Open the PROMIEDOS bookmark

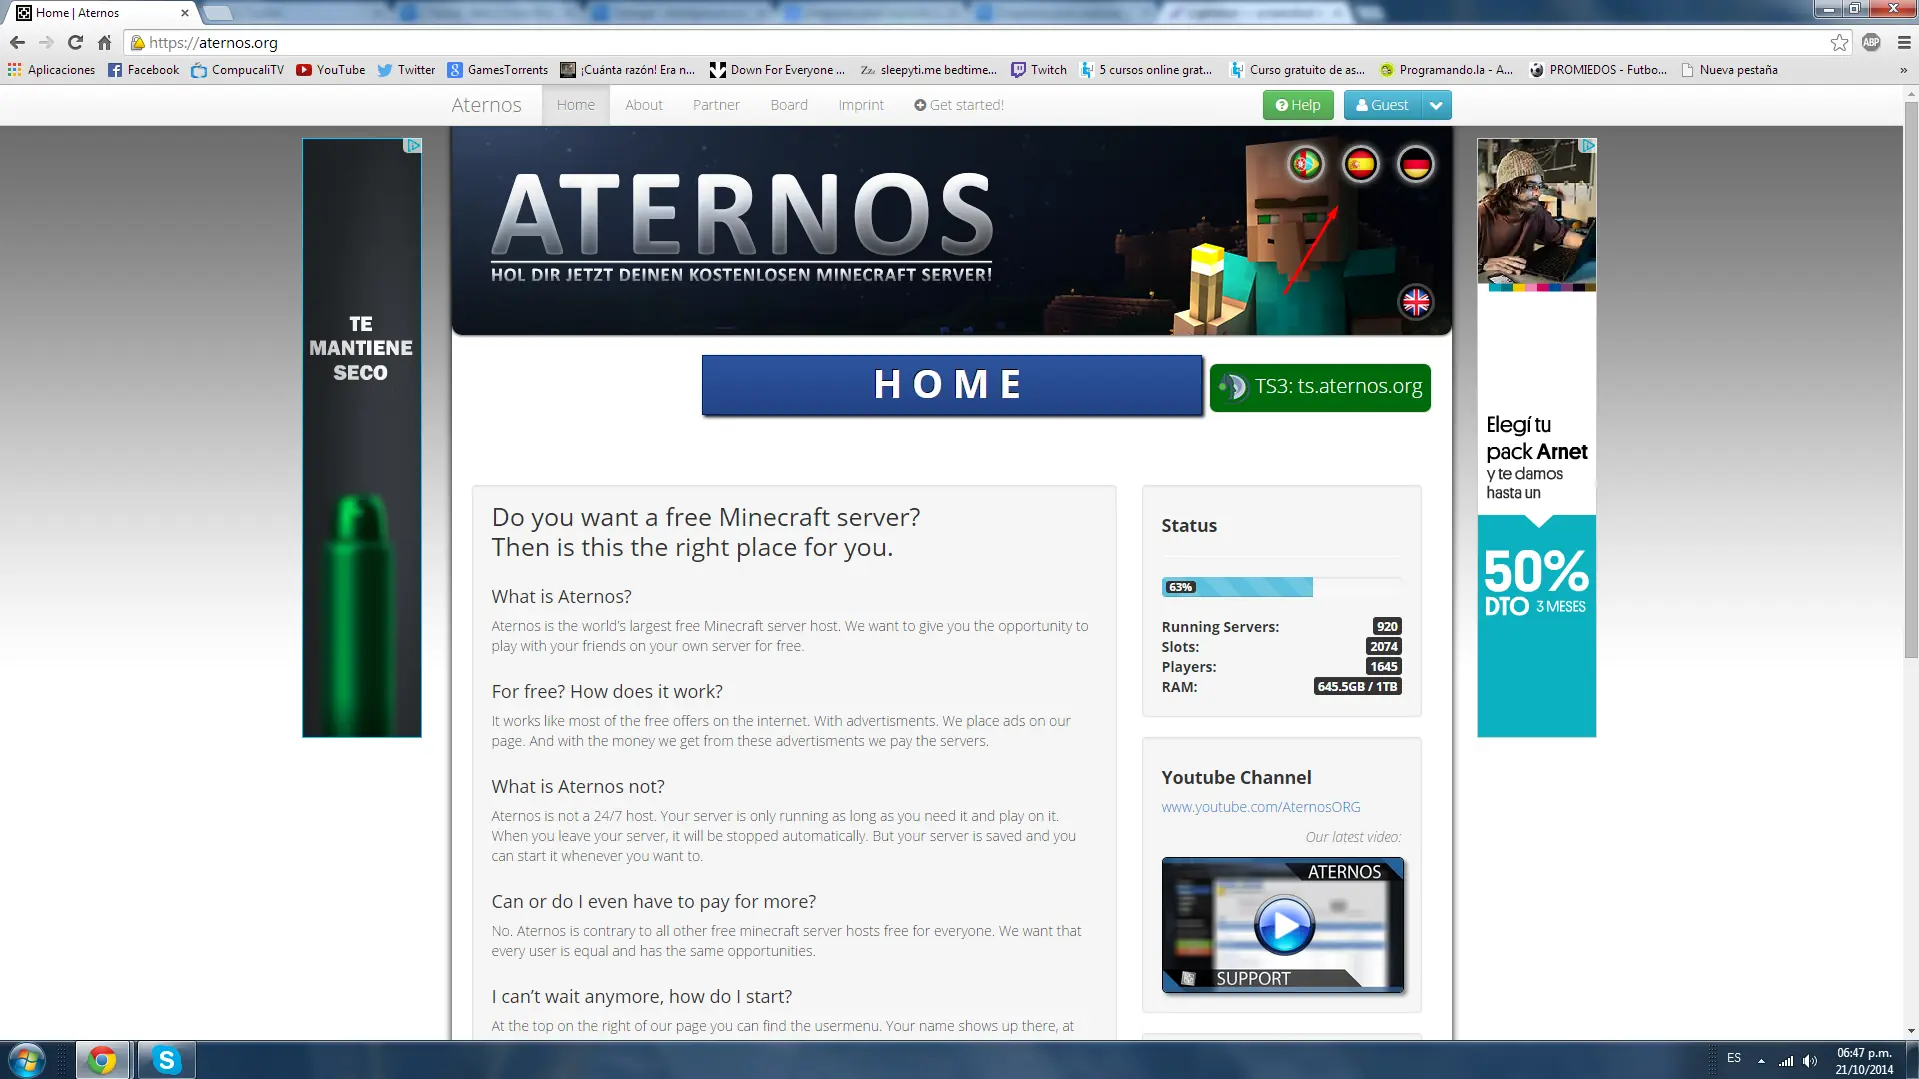point(1598,70)
